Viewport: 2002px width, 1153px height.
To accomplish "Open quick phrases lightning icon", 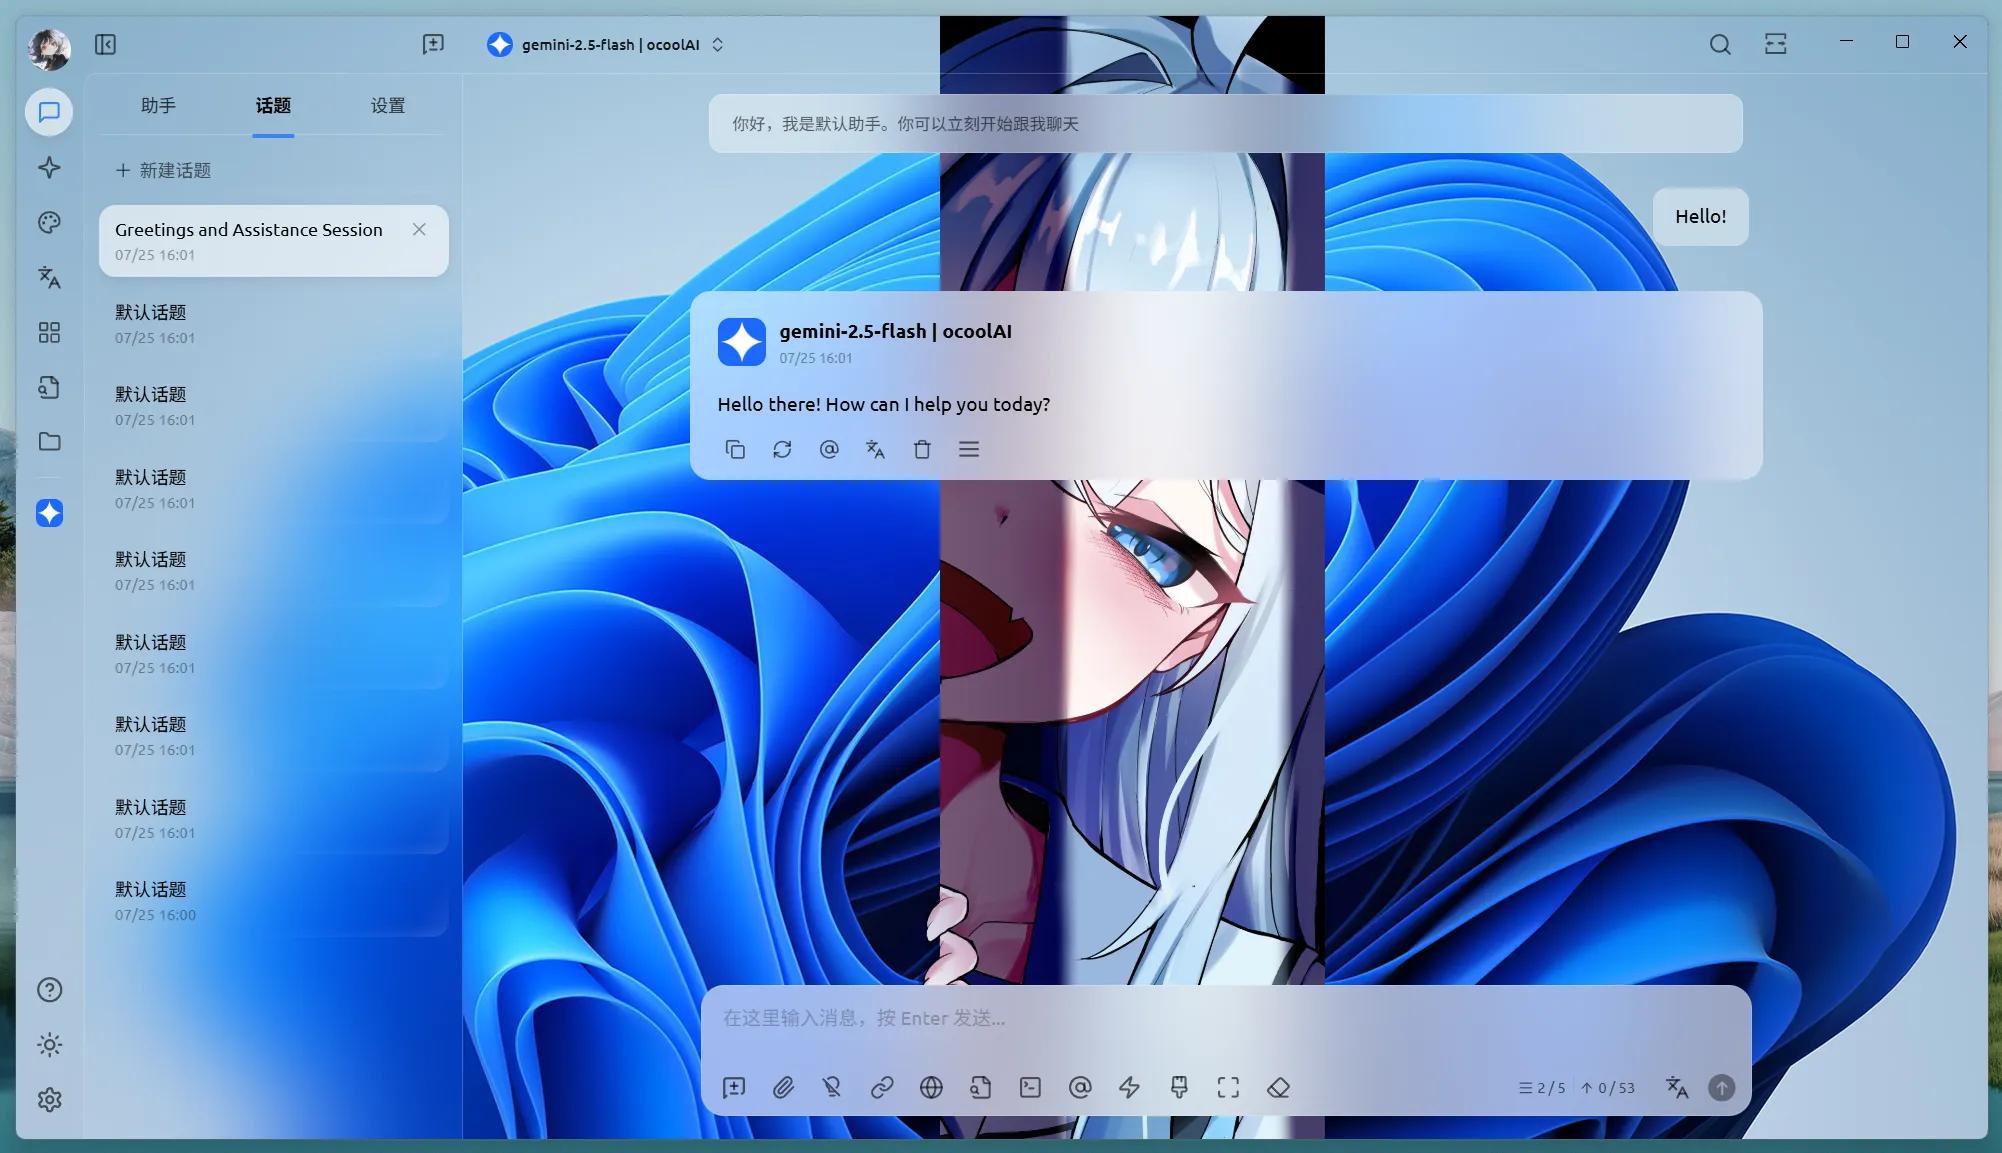I will (x=1129, y=1087).
